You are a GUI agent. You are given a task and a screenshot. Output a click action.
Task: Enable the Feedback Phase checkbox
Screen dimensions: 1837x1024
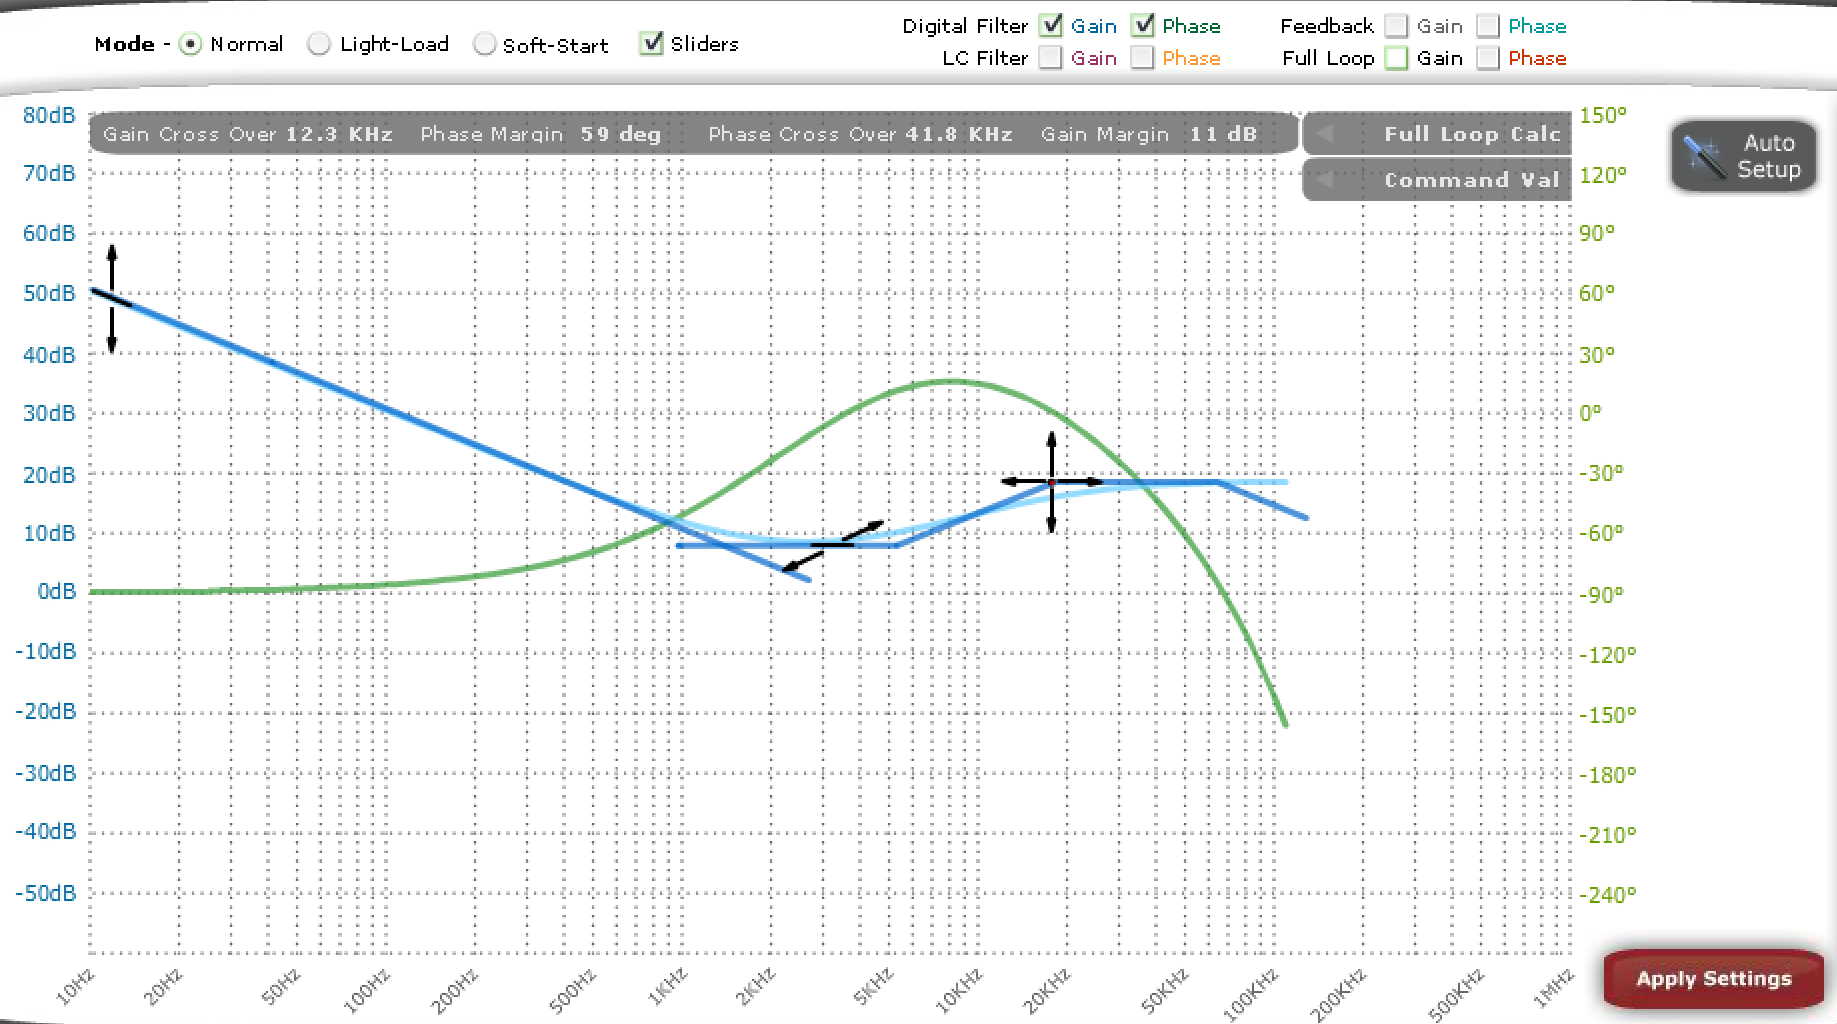1488,26
